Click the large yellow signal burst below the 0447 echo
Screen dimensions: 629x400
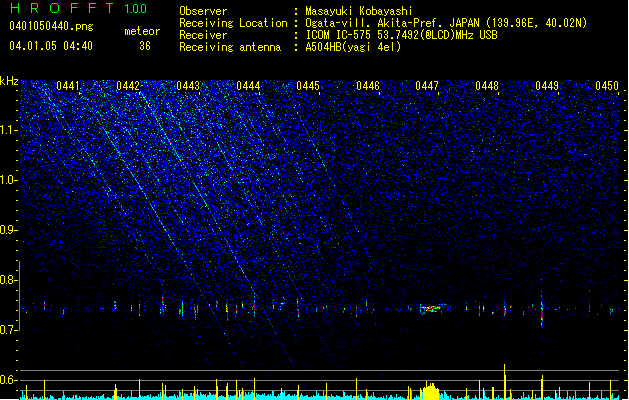(x=430, y=392)
